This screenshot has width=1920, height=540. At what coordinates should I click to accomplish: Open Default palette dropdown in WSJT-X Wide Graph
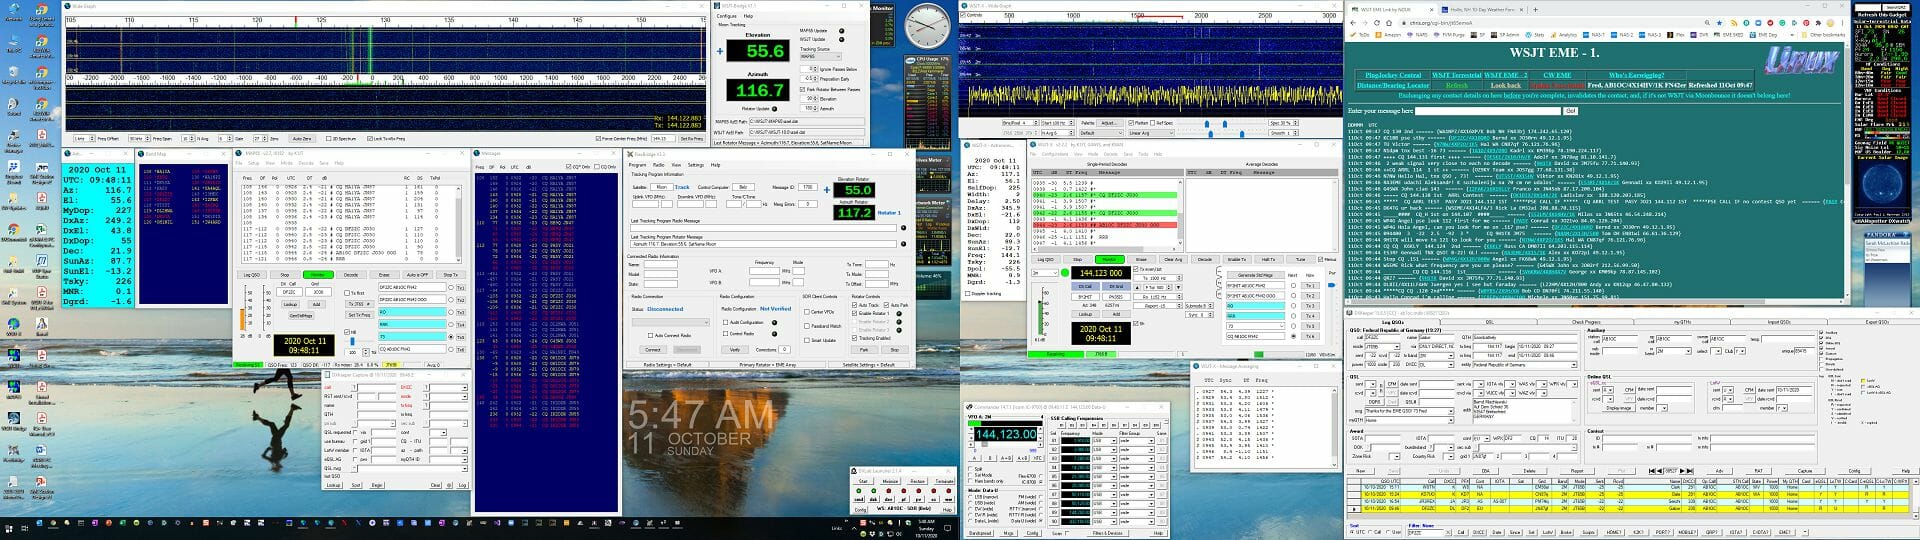(x=1102, y=133)
